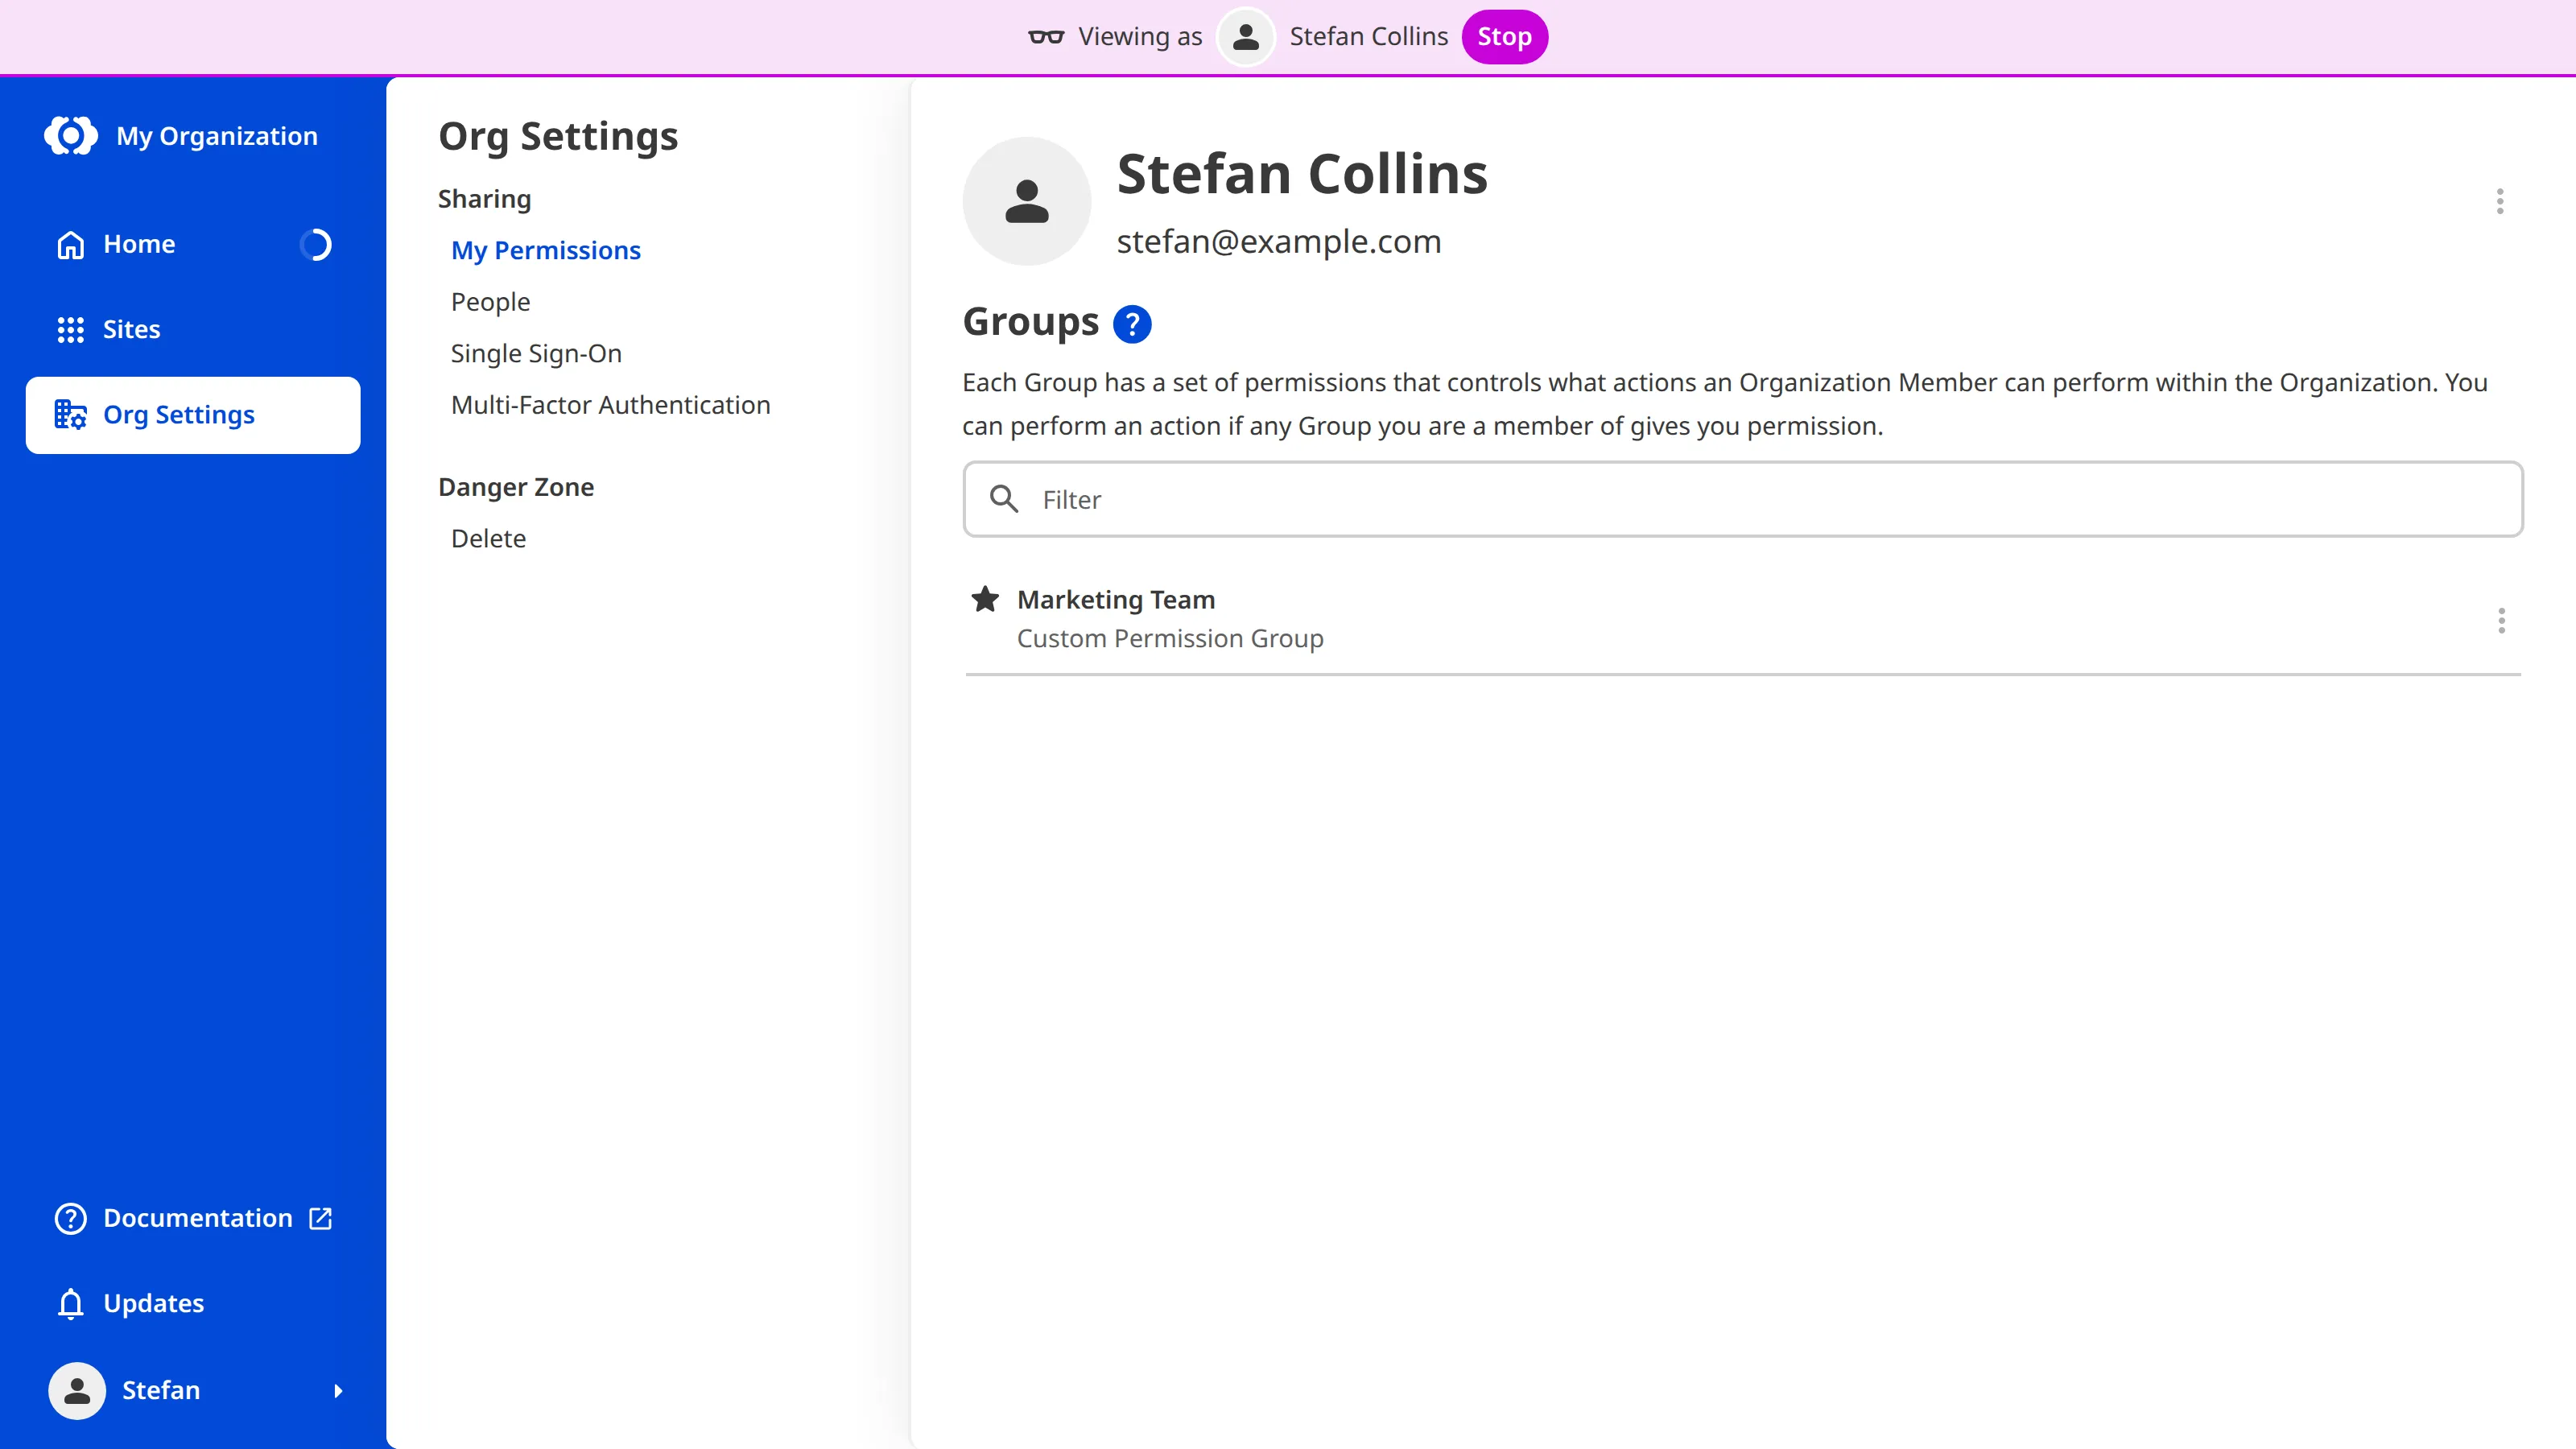Click the My Organization logo icon

click(x=71, y=136)
